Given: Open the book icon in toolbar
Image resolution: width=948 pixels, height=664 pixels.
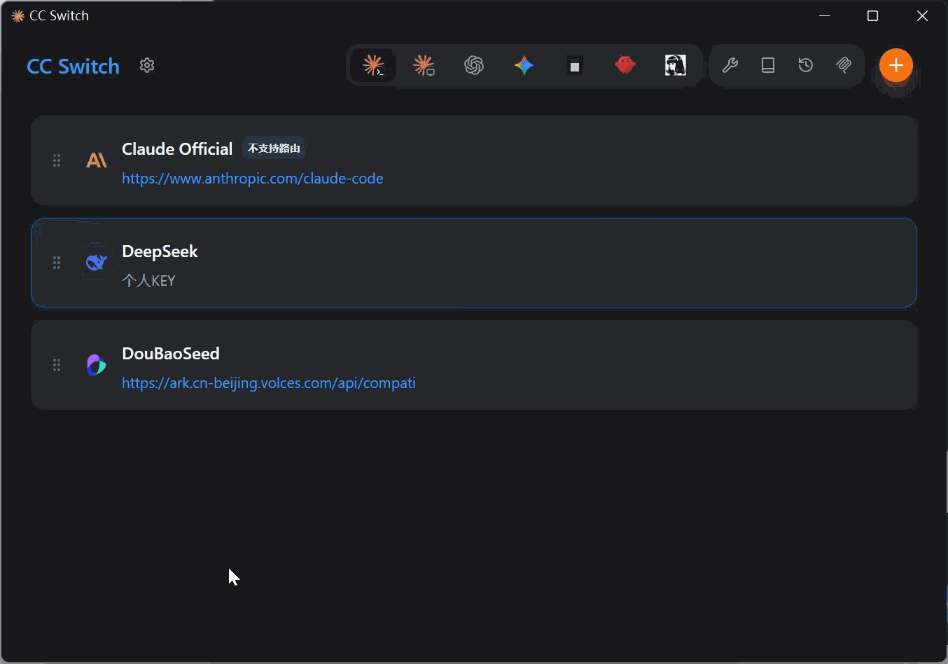Looking at the screenshot, I should tap(768, 65).
